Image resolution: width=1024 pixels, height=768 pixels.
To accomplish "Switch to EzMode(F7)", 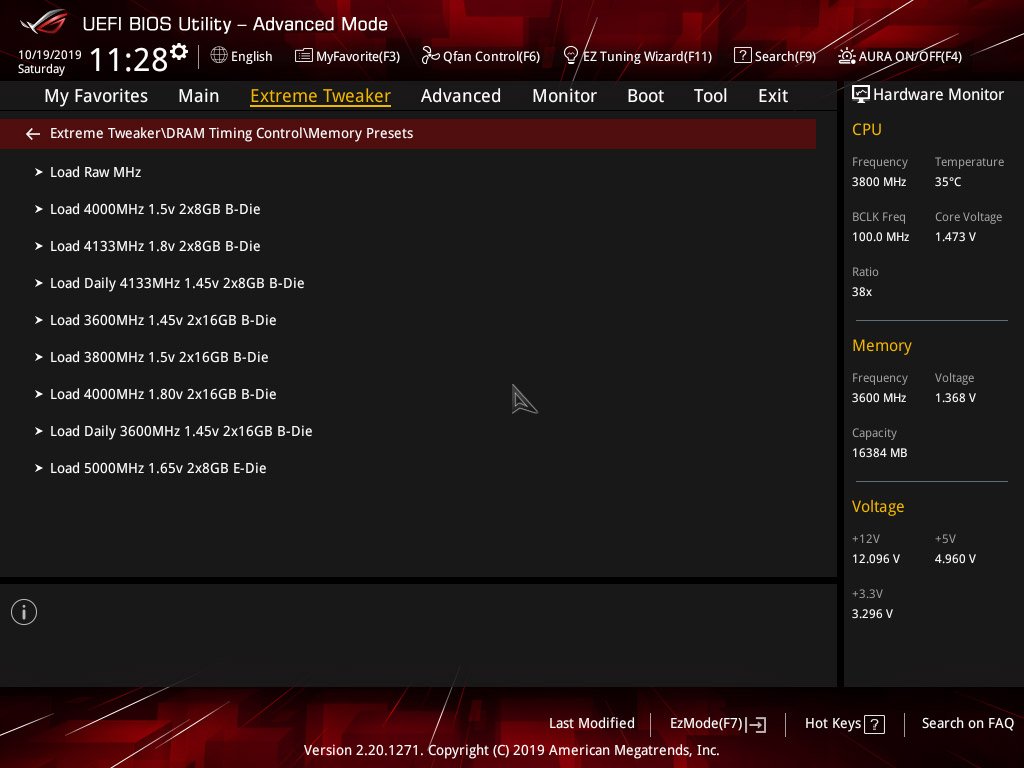I will point(706,724).
